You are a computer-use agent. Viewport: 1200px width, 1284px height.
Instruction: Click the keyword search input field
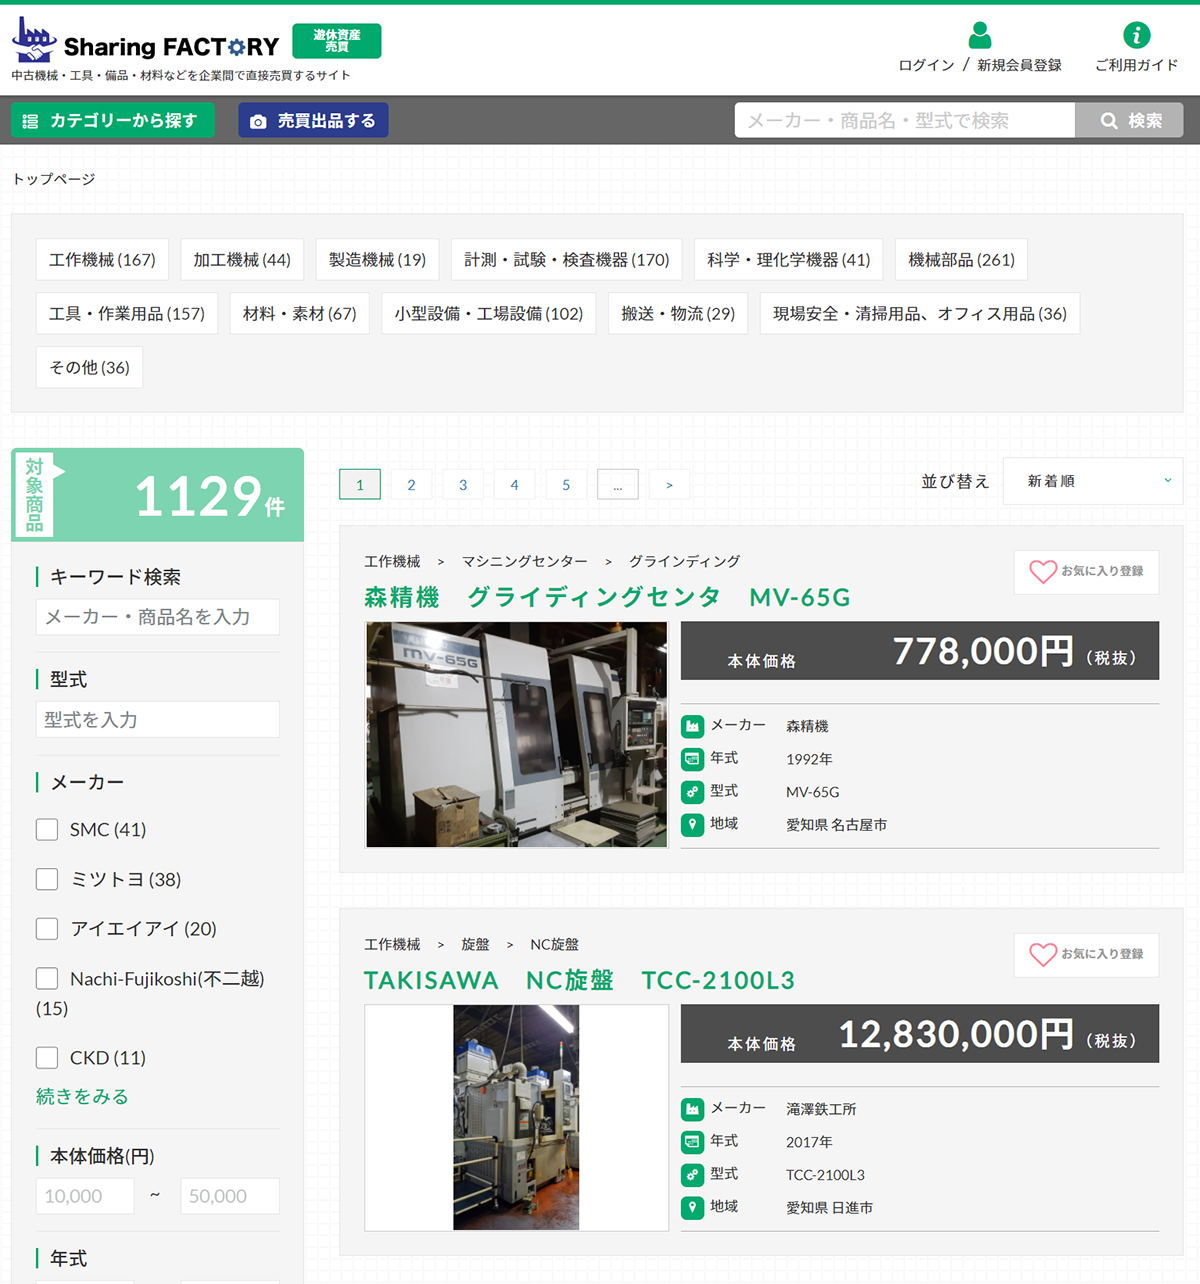[x=158, y=617]
